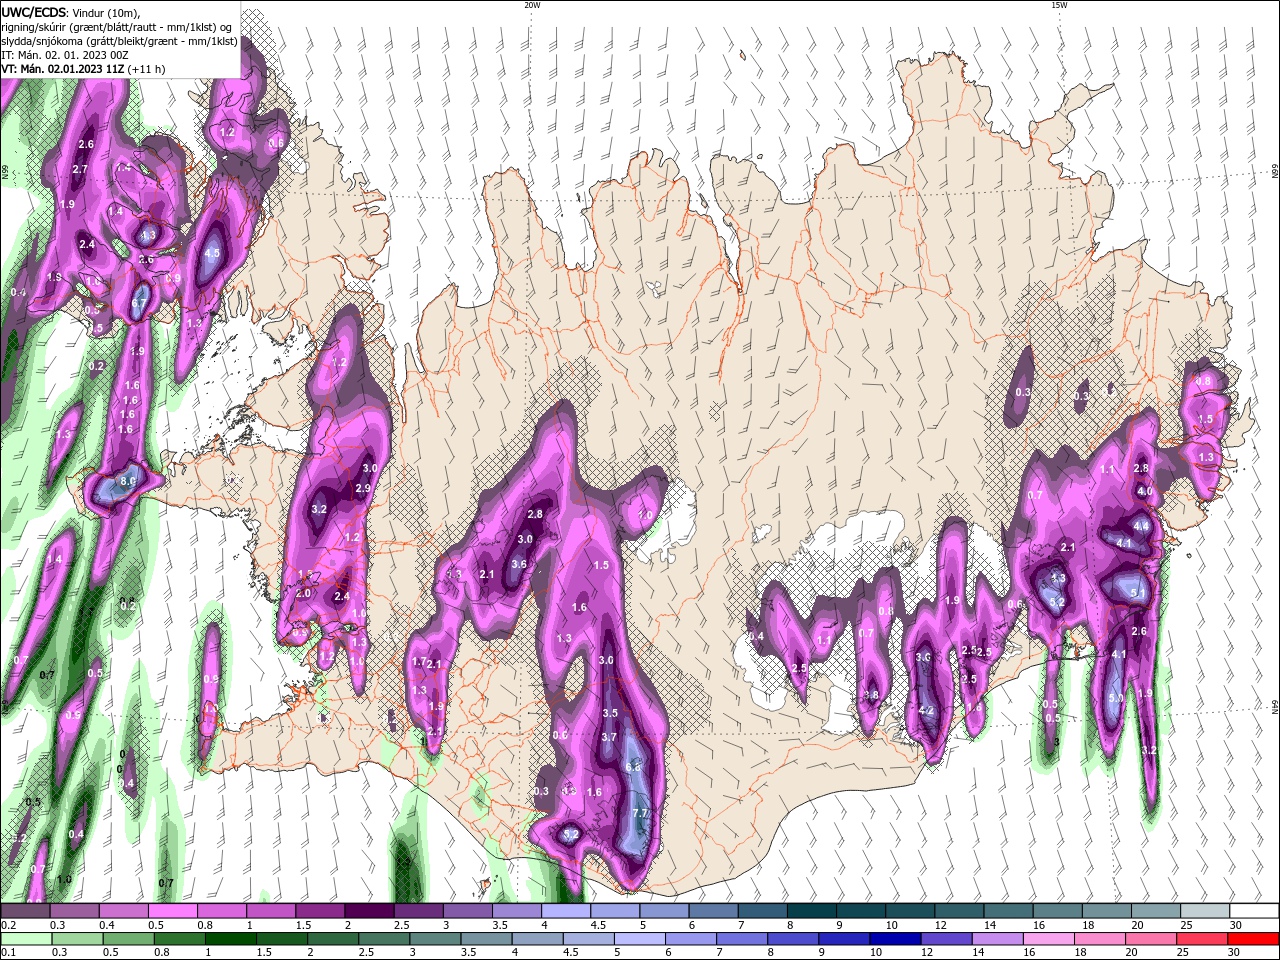Click the 2.7 precipitation value on map
Viewport: 1280px width, 960px height.
click(x=80, y=170)
